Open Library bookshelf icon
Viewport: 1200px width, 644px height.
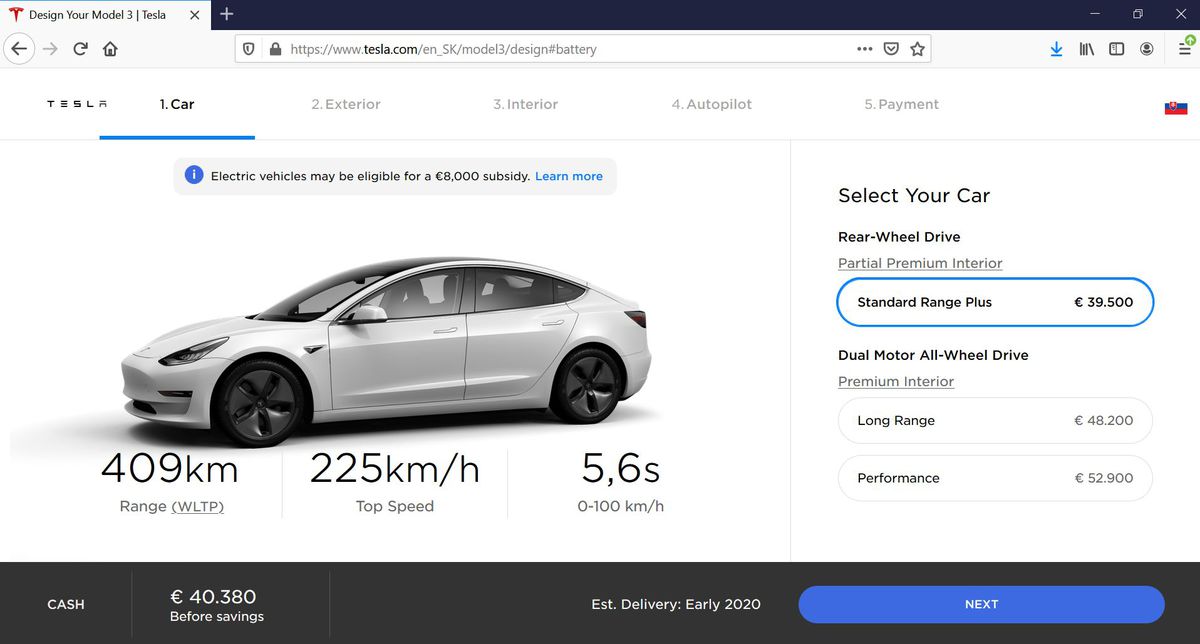tap(1087, 49)
